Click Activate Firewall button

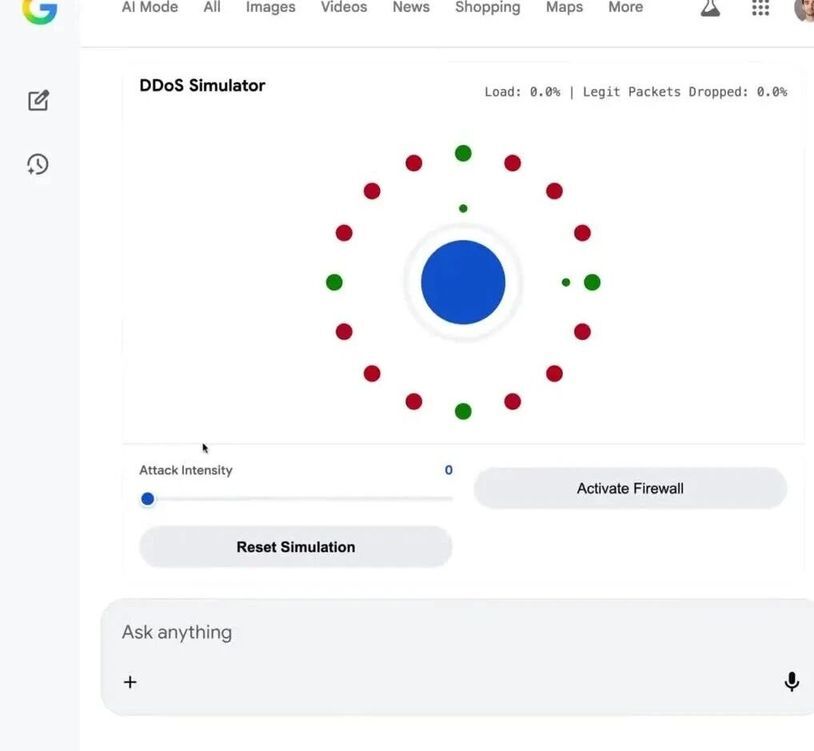coord(630,488)
